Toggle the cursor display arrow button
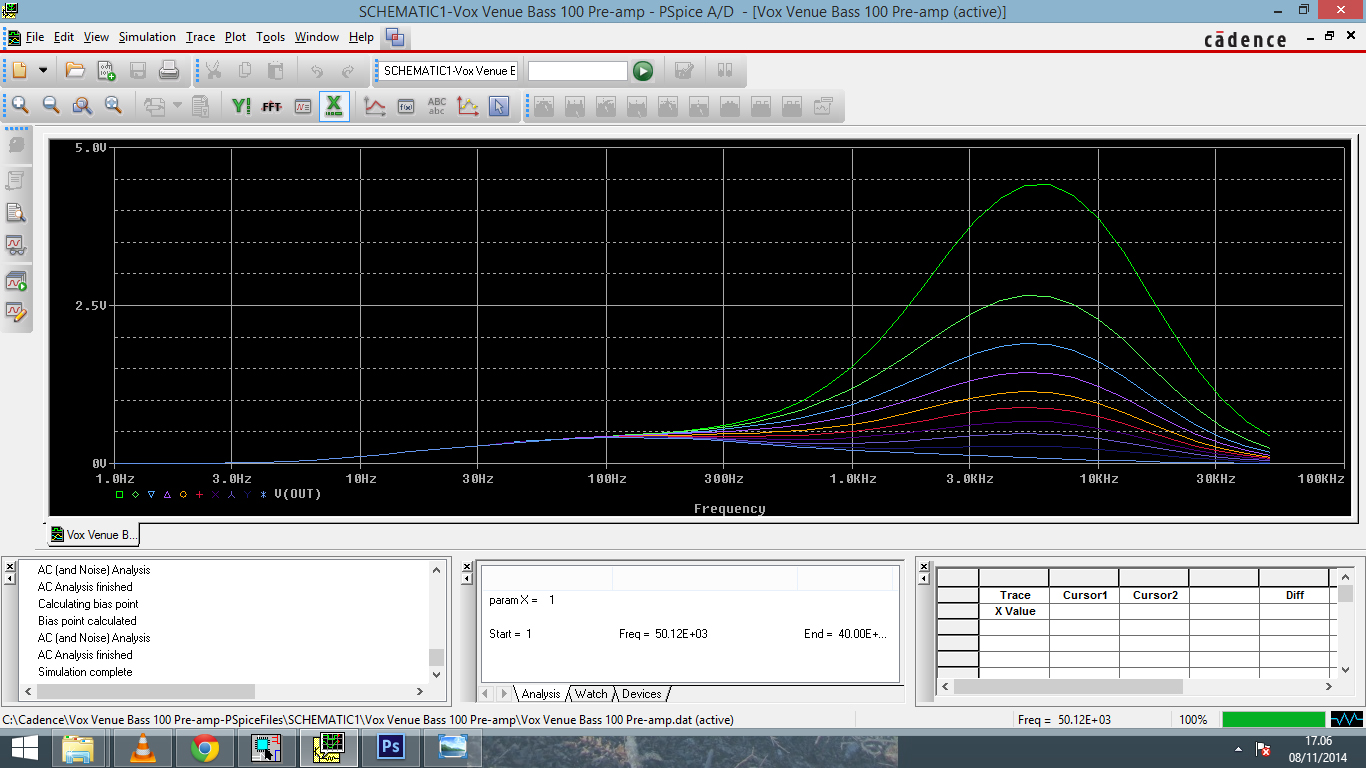The width and height of the screenshot is (1366, 768). click(x=499, y=106)
